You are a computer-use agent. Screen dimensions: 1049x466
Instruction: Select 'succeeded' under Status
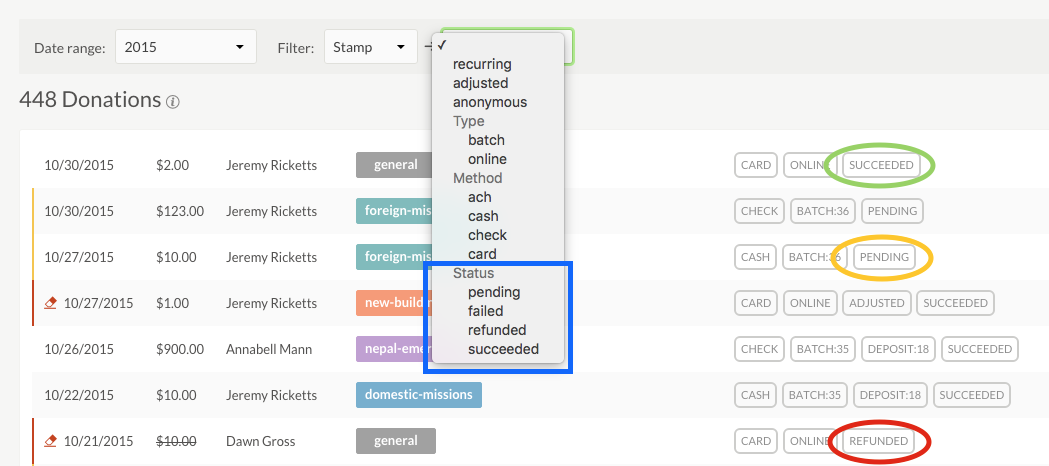pyautogui.click(x=503, y=349)
